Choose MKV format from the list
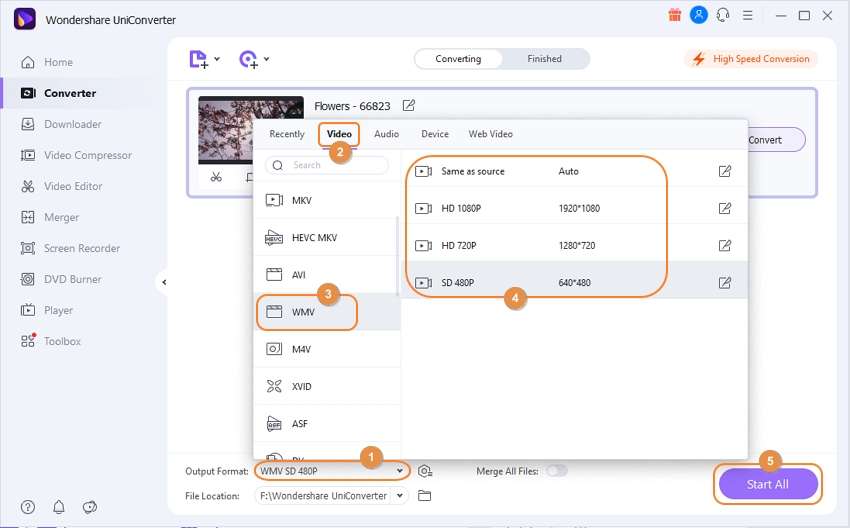The width and height of the screenshot is (850, 528). click(x=326, y=201)
